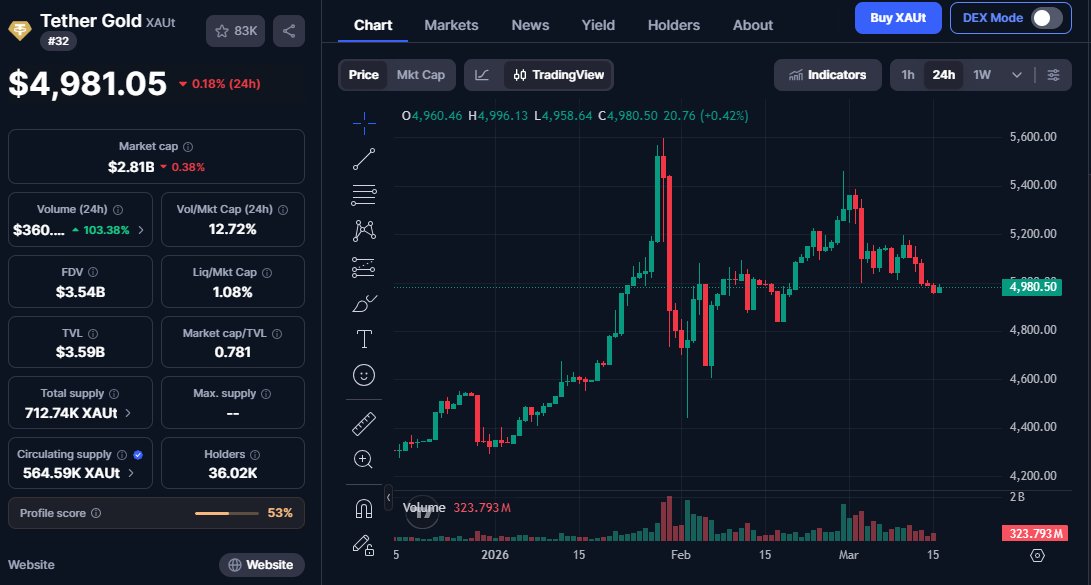The width and height of the screenshot is (1091, 585).
Task: Add Tether Gold to watchlist star
Action: click(x=235, y=31)
